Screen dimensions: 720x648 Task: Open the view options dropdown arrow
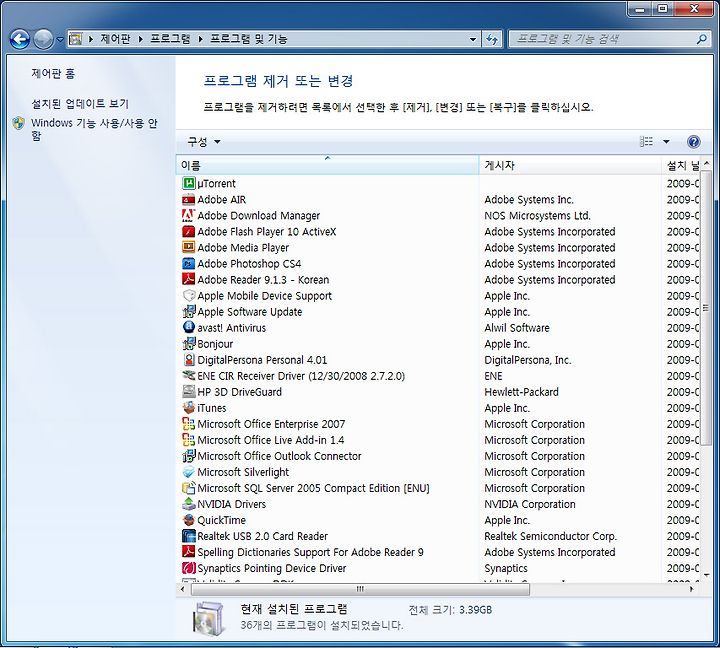point(666,141)
